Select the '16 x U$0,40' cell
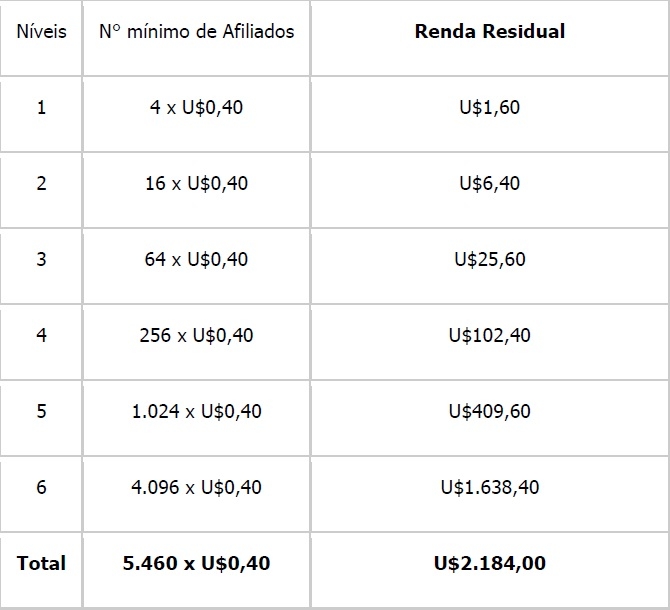 tap(196, 183)
